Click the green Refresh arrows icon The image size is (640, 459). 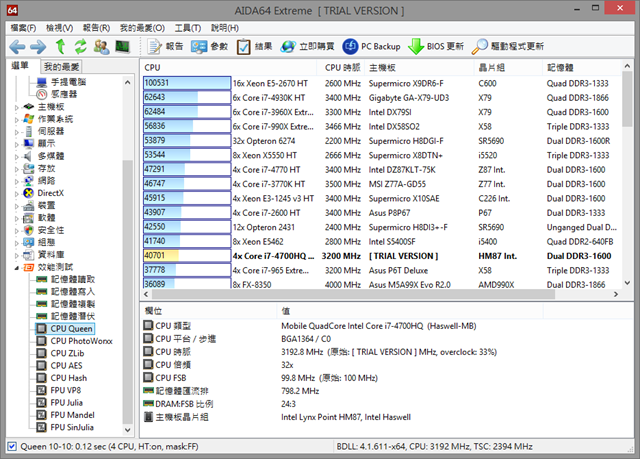click(x=80, y=47)
